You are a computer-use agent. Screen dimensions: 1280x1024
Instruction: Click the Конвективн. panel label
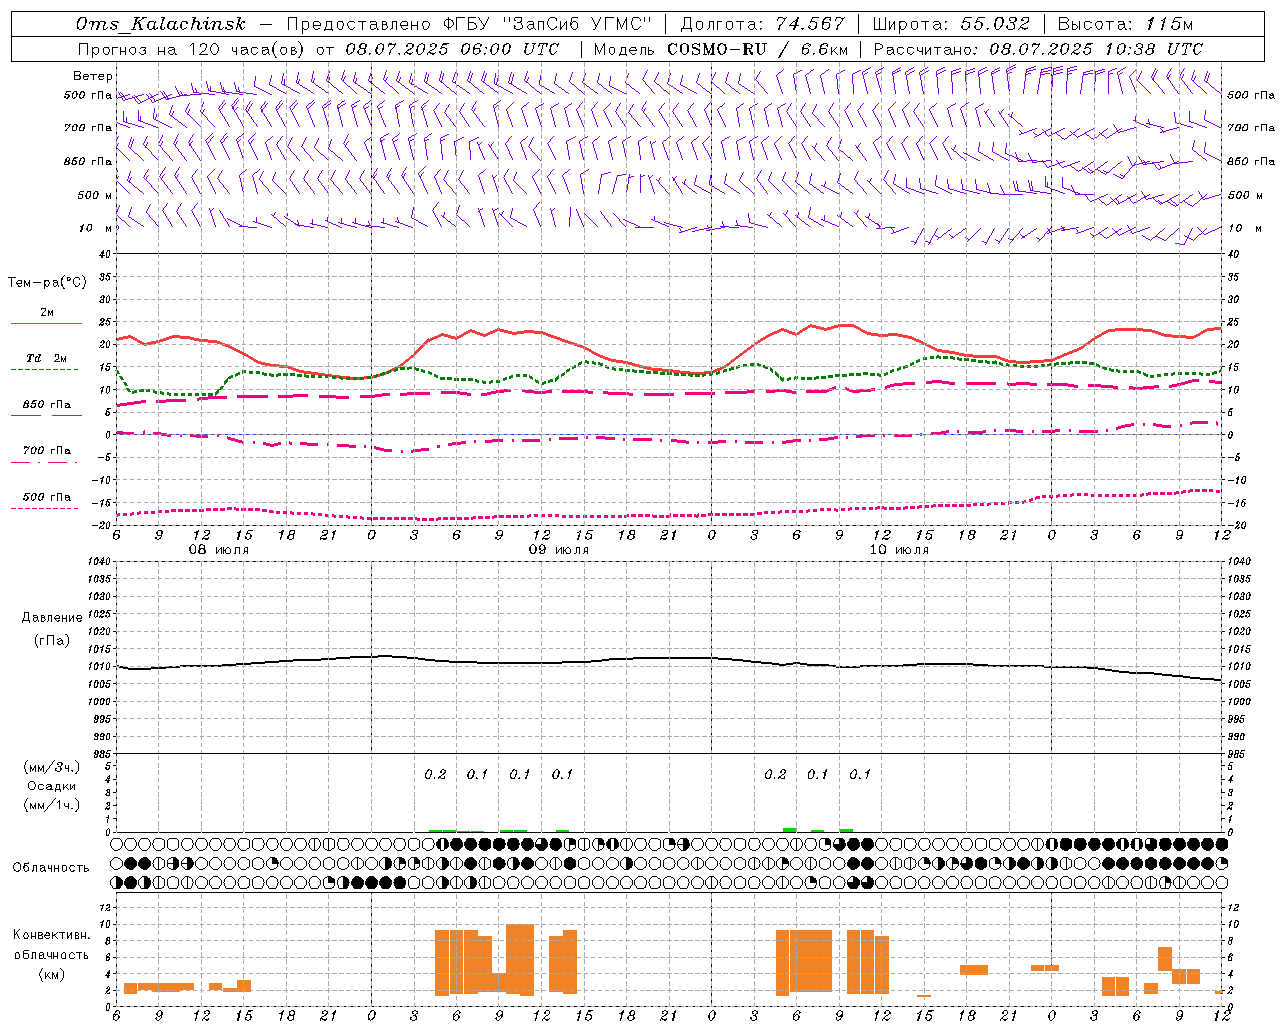(x=51, y=935)
